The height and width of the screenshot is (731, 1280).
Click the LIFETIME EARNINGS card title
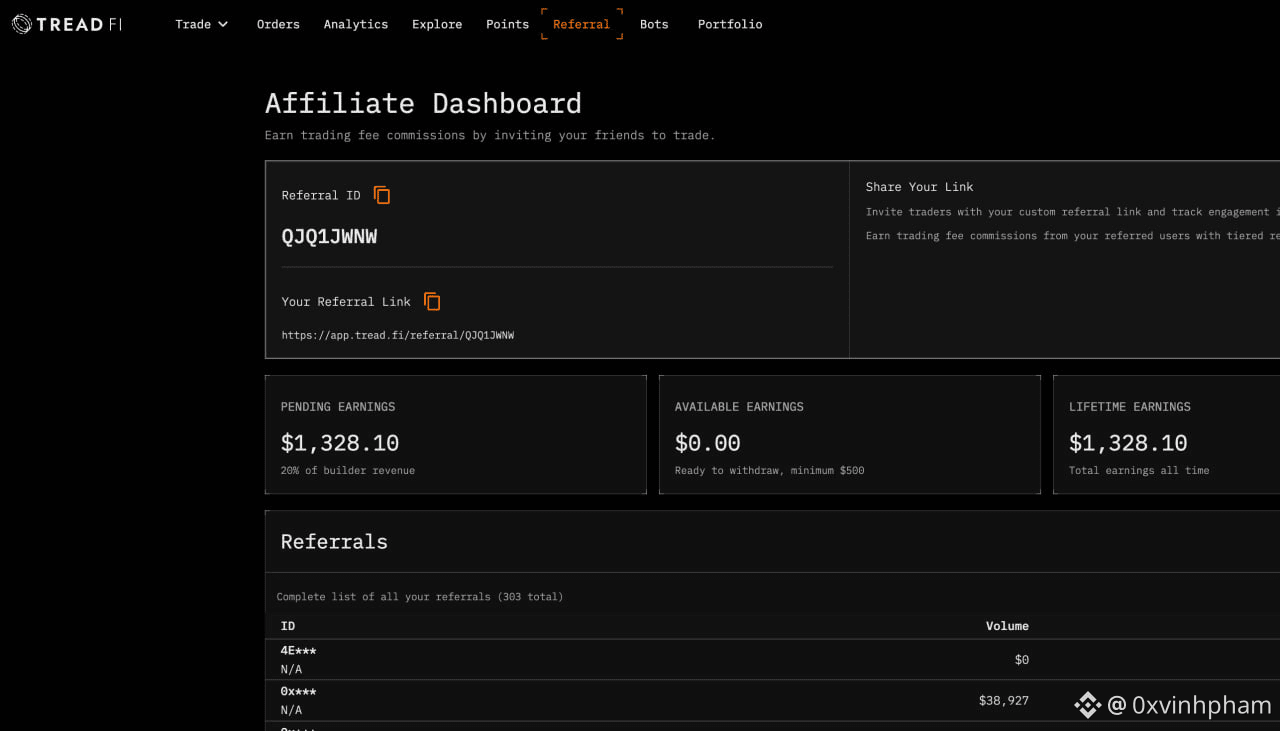(x=1130, y=407)
